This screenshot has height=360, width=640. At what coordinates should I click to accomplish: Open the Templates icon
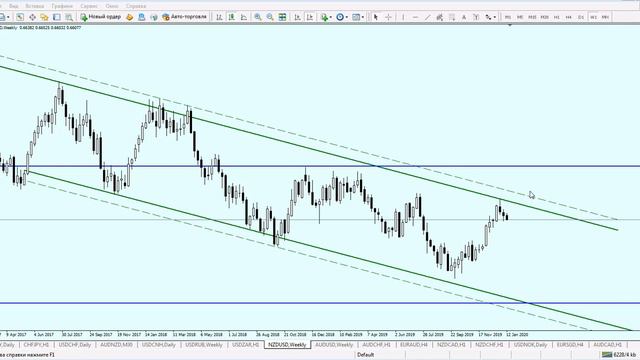(x=356, y=17)
